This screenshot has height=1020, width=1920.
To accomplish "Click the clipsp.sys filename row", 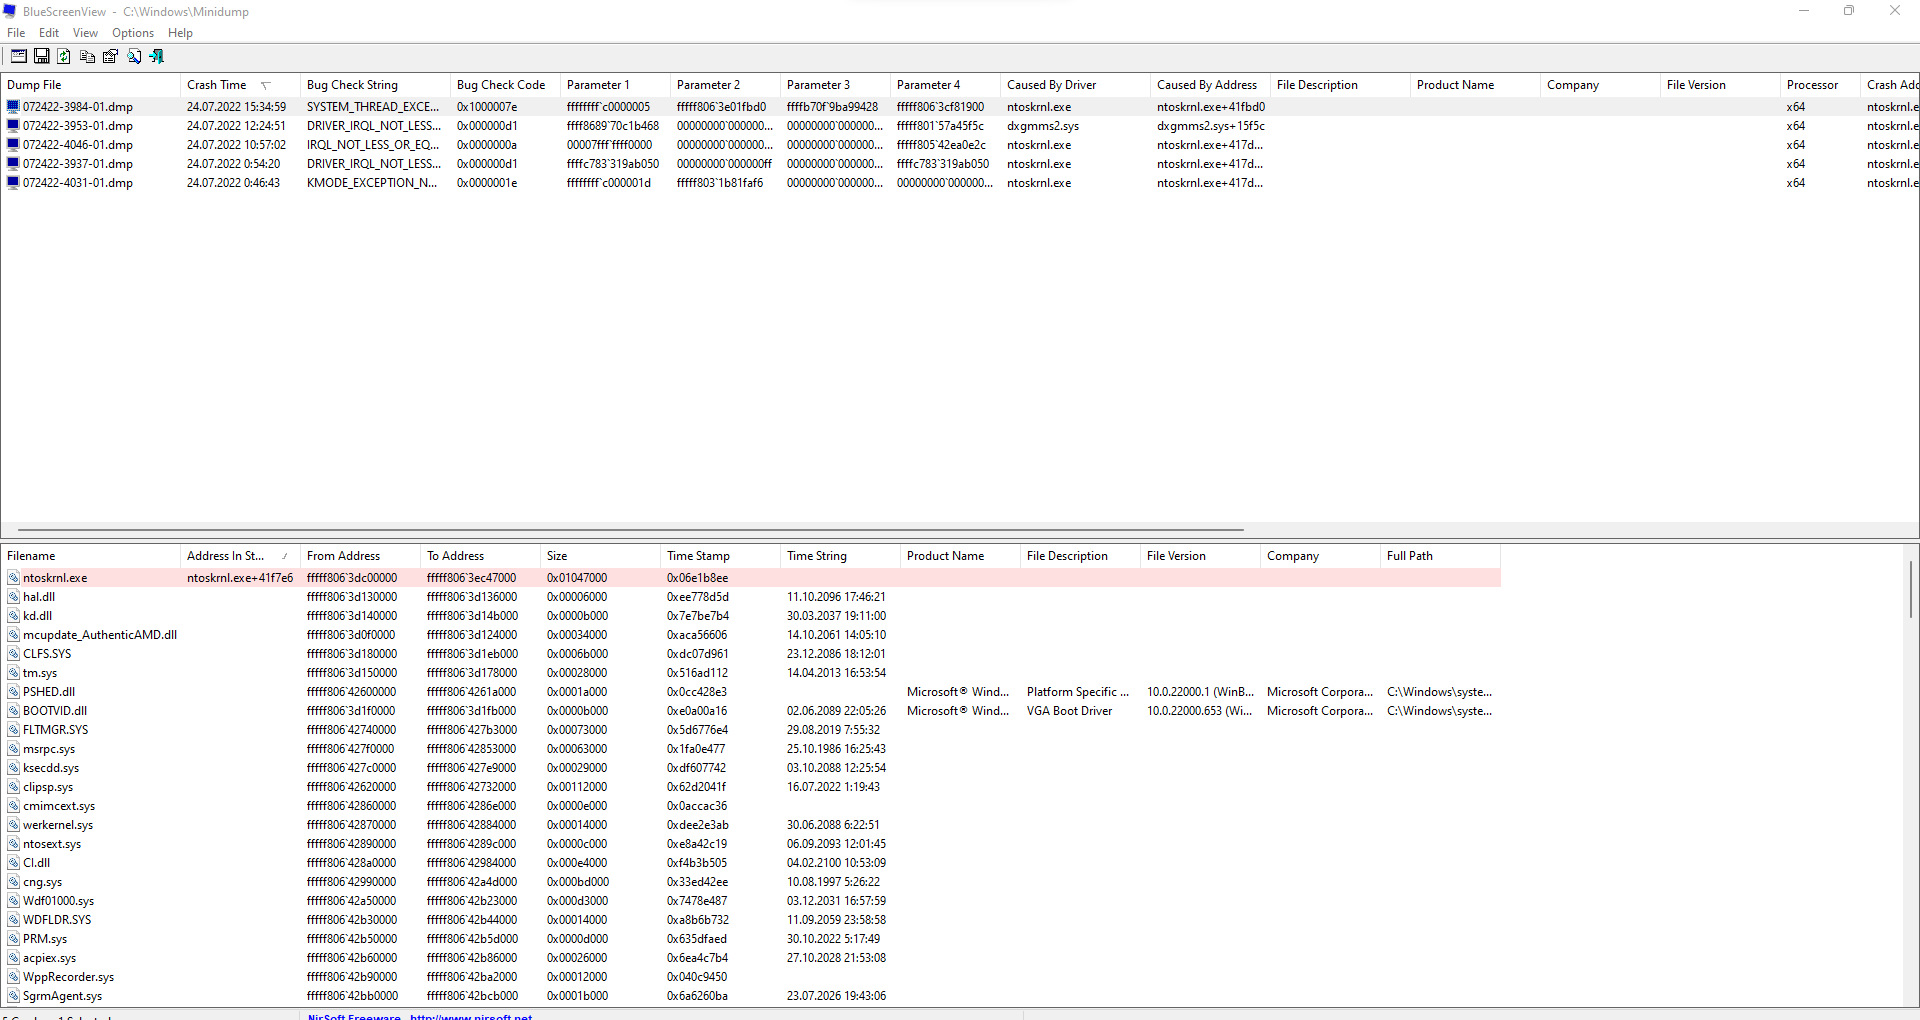I will point(48,786).
